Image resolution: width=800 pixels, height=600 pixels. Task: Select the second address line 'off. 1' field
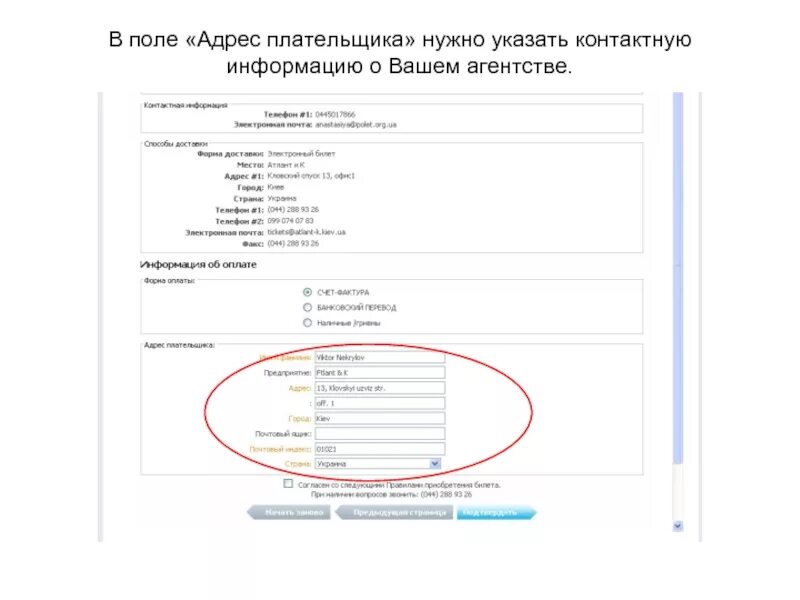(x=380, y=404)
